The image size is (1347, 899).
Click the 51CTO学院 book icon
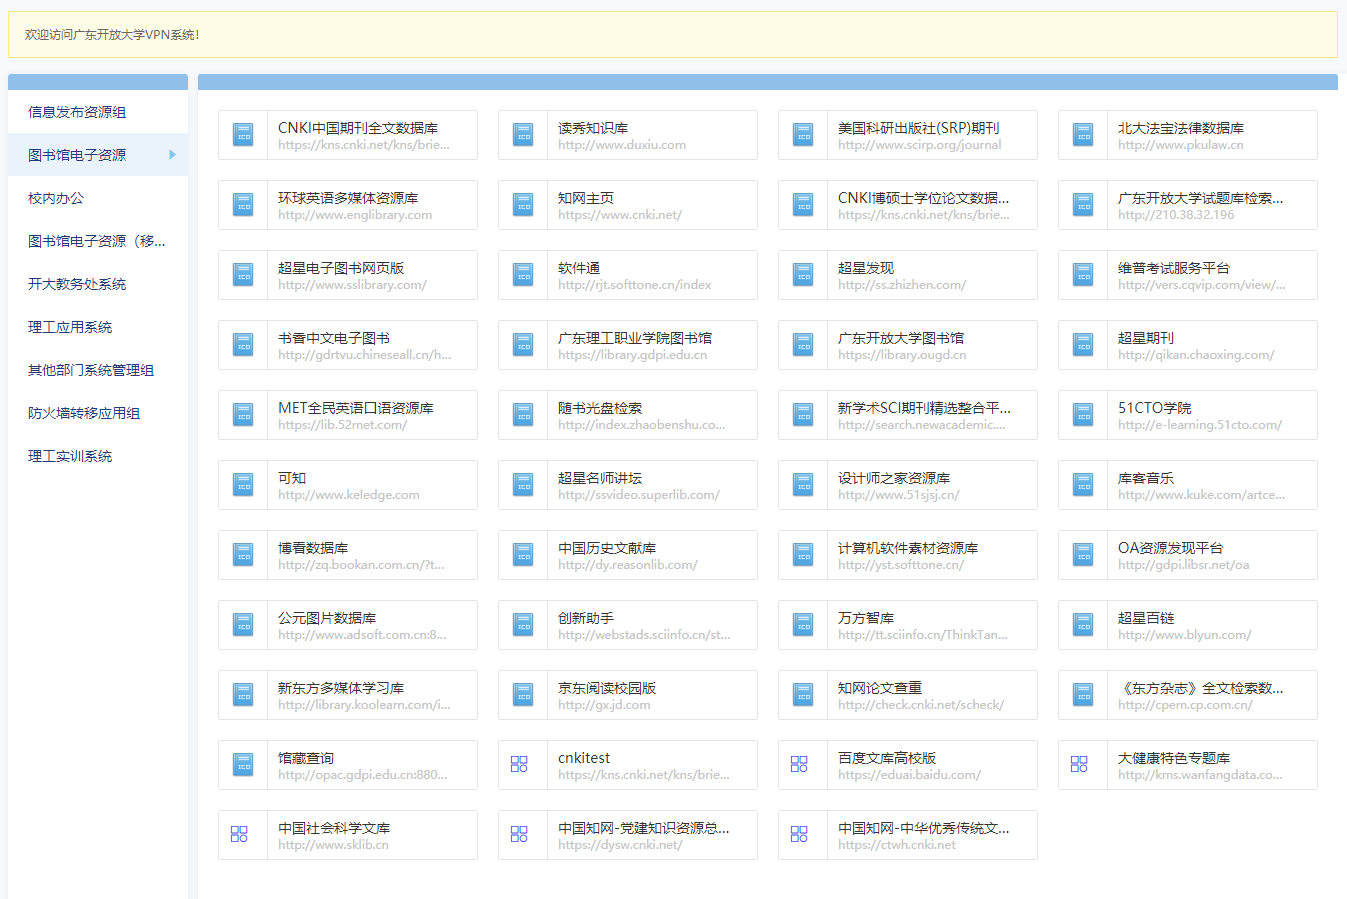pyautogui.click(x=1083, y=415)
